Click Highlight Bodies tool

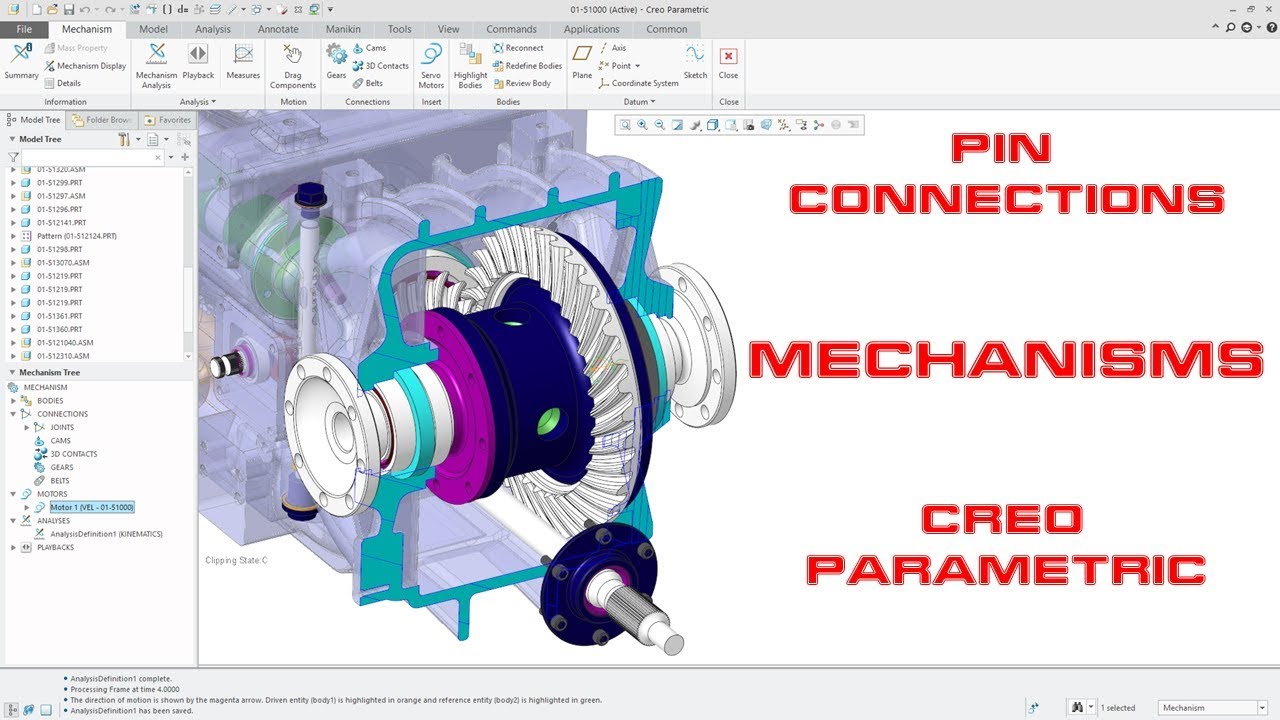[x=470, y=66]
